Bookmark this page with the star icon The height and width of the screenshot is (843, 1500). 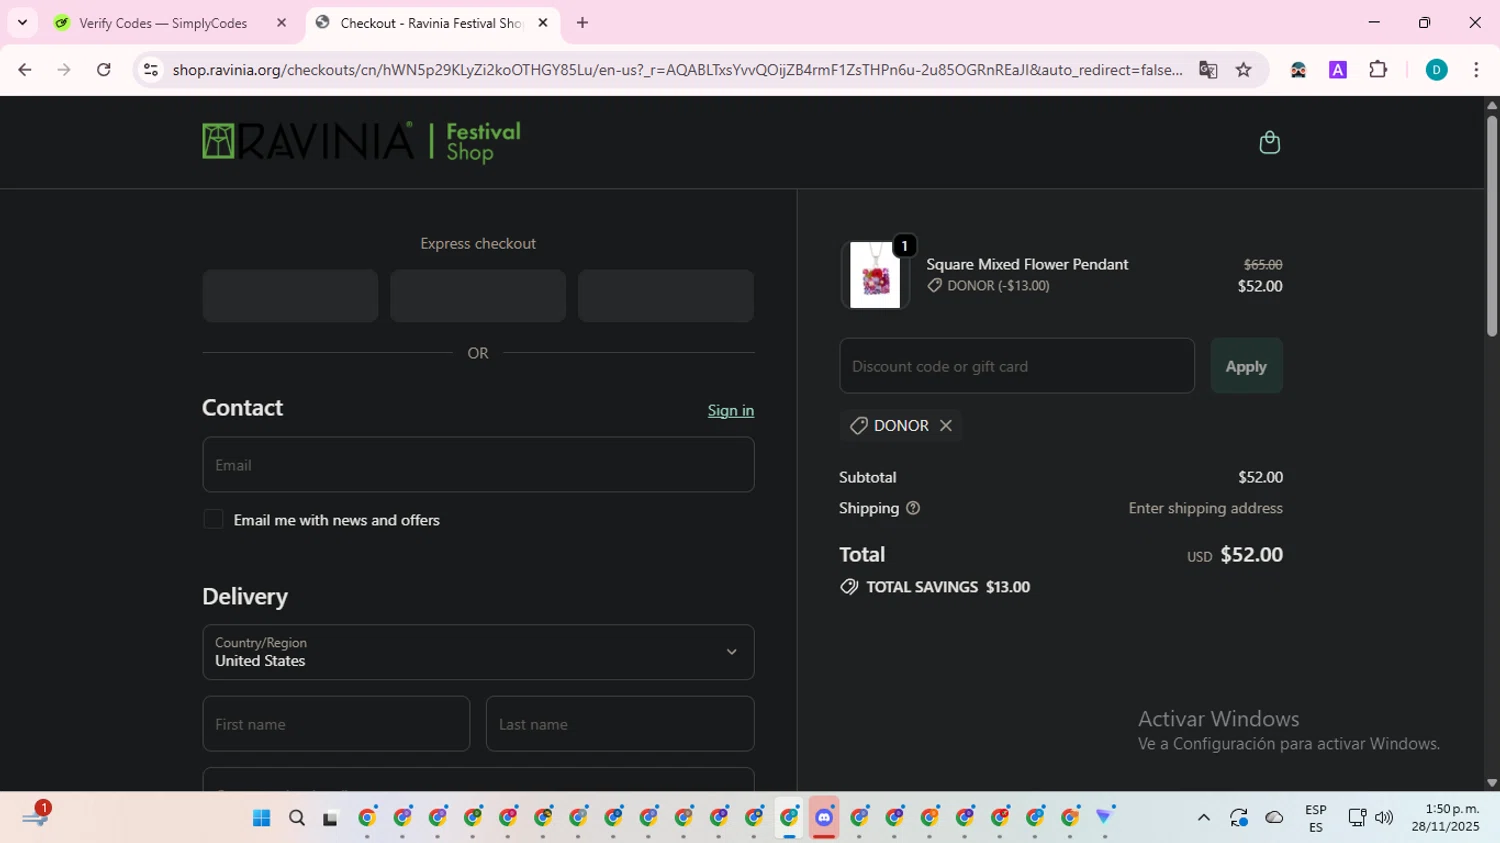[1243, 70]
